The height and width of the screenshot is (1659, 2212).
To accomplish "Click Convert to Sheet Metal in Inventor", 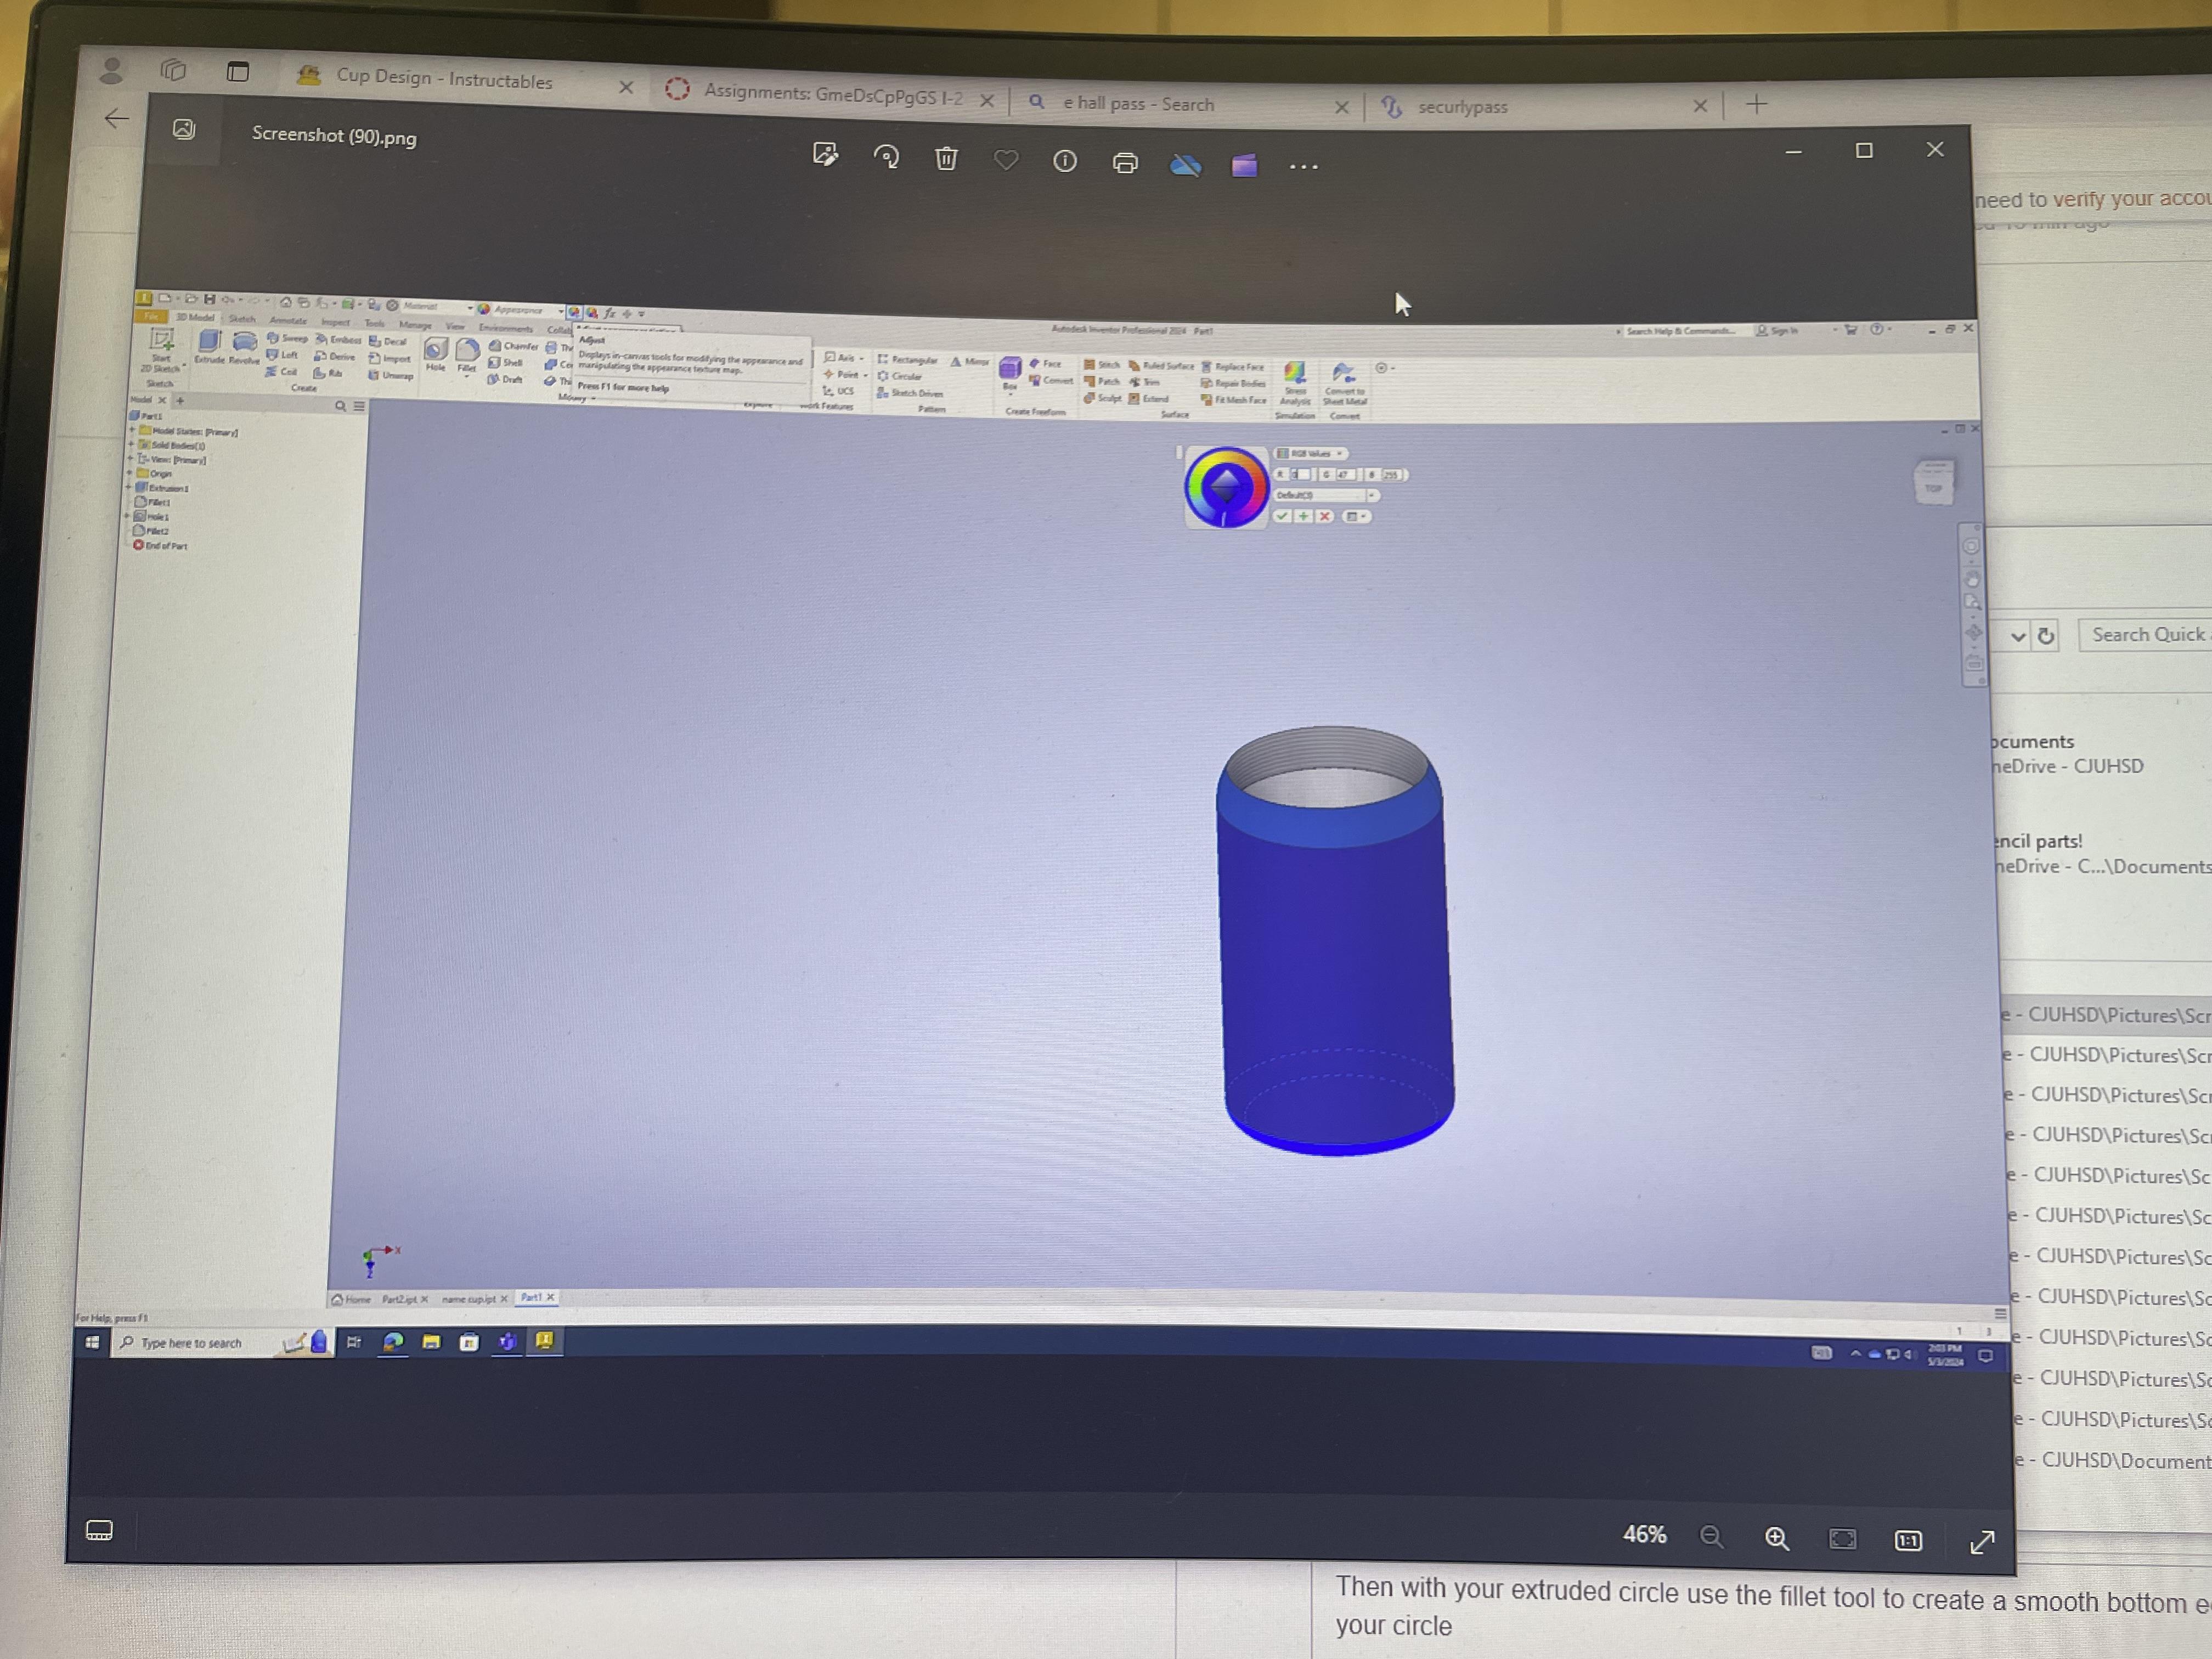I will click(1344, 385).
